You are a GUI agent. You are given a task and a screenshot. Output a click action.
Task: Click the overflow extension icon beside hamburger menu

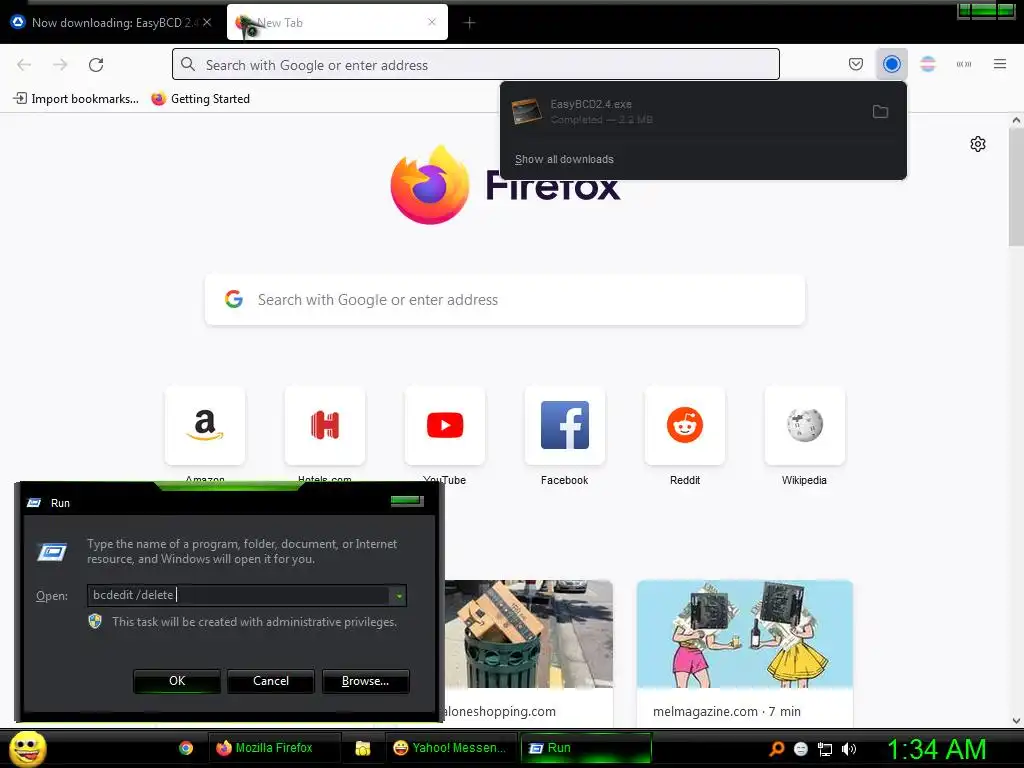[964, 64]
